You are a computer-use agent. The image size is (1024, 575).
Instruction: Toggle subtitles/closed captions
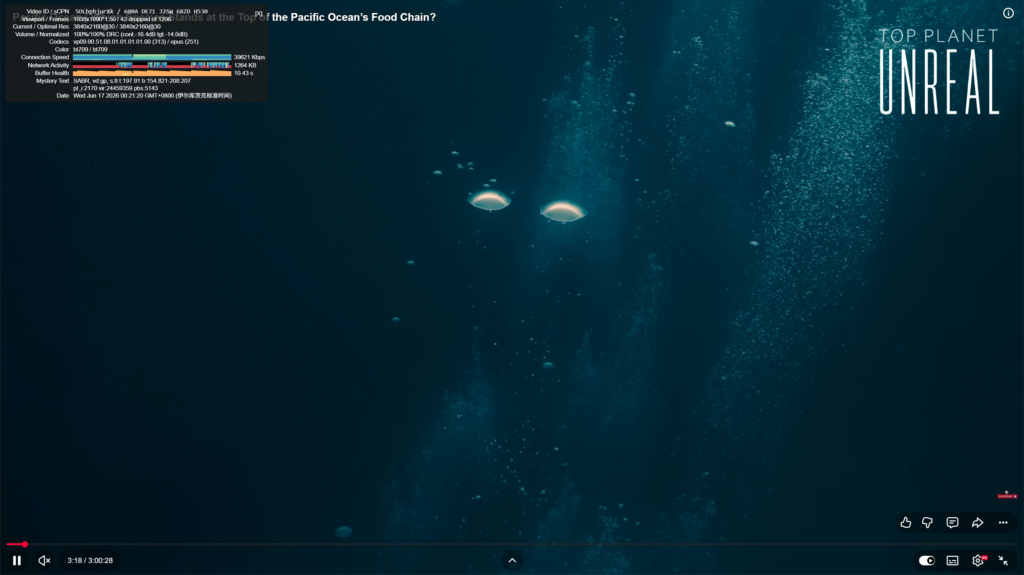coord(953,561)
